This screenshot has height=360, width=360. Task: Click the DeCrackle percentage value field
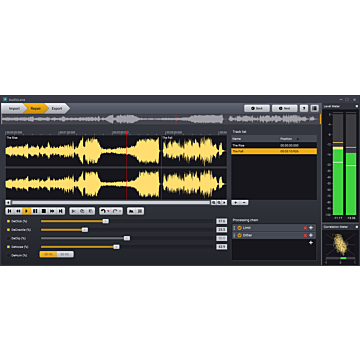221,230
